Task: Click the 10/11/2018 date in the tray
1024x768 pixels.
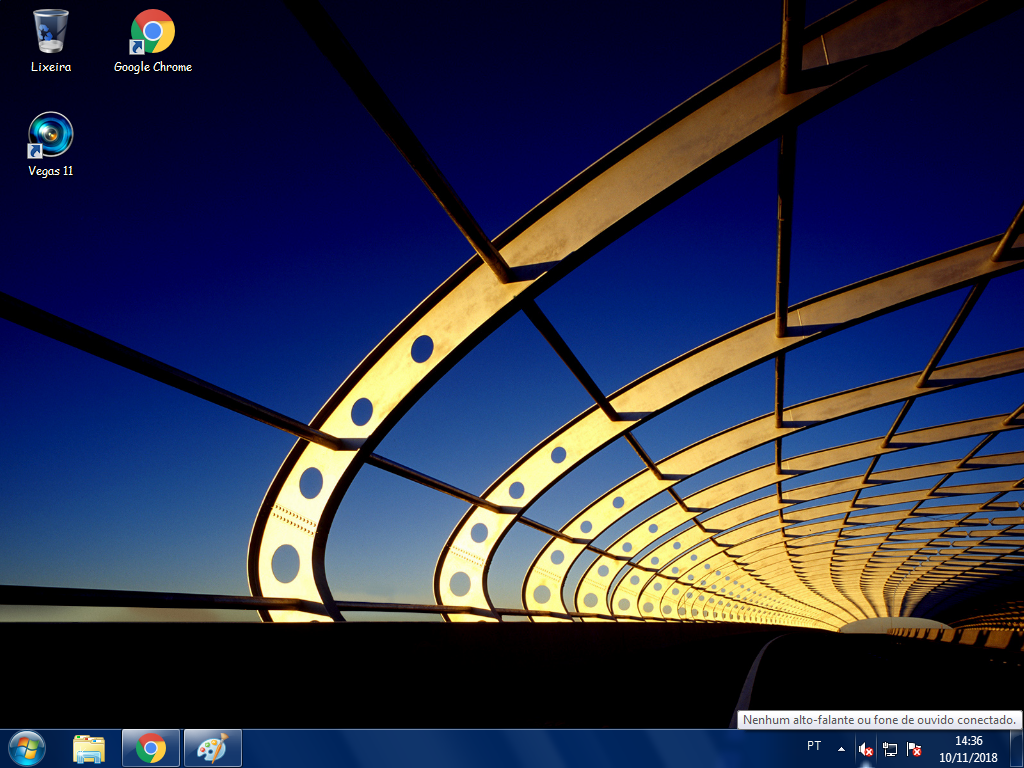Action: coord(968,757)
